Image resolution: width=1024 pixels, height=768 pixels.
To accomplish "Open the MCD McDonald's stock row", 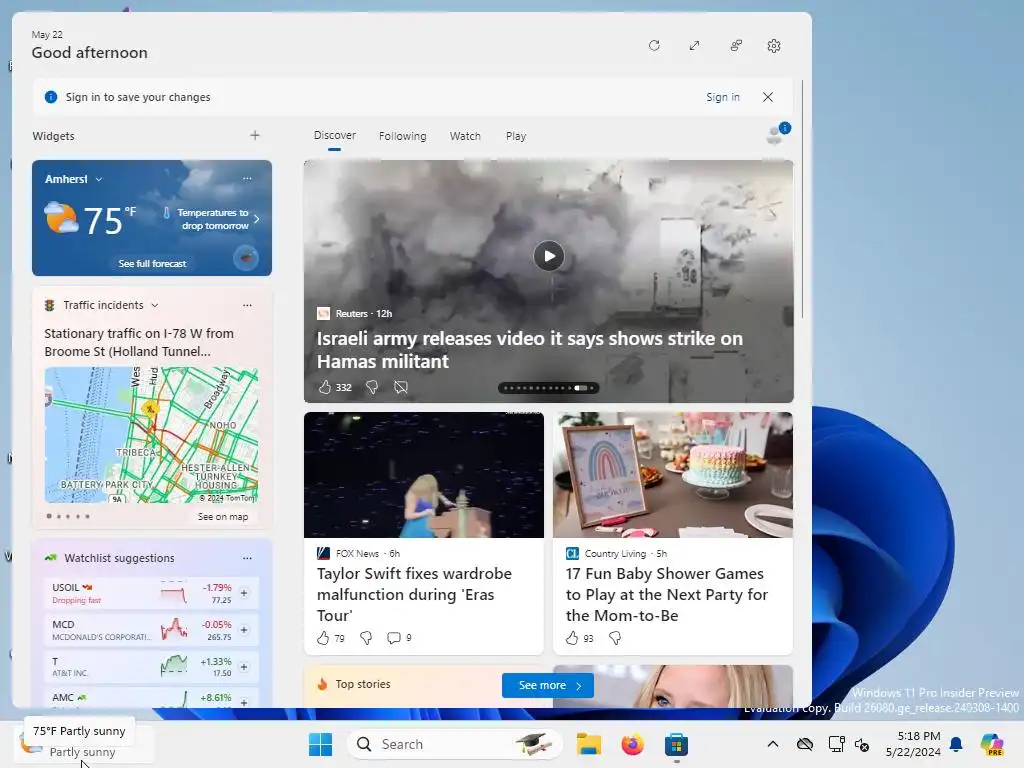I will point(152,630).
